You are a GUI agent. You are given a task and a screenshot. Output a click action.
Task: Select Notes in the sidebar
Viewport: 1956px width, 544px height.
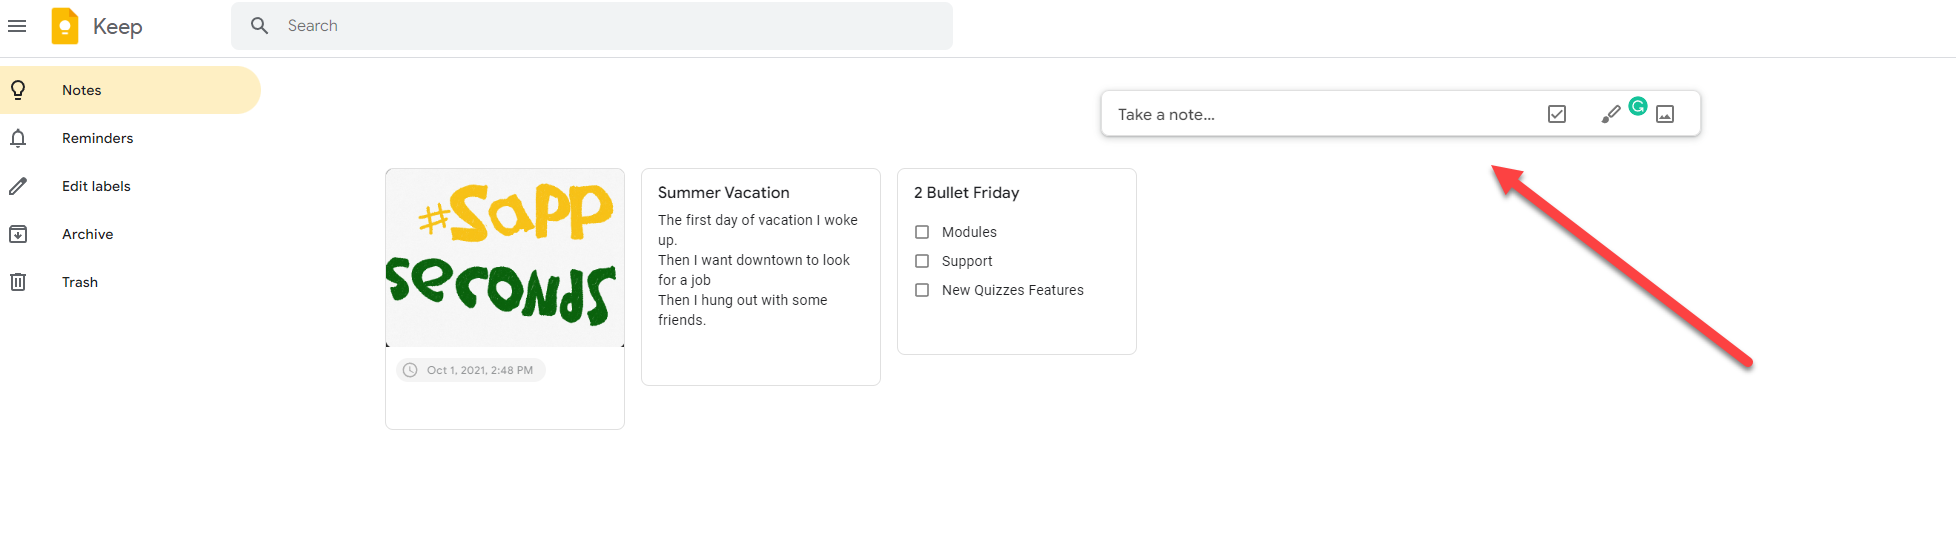[x=82, y=90]
